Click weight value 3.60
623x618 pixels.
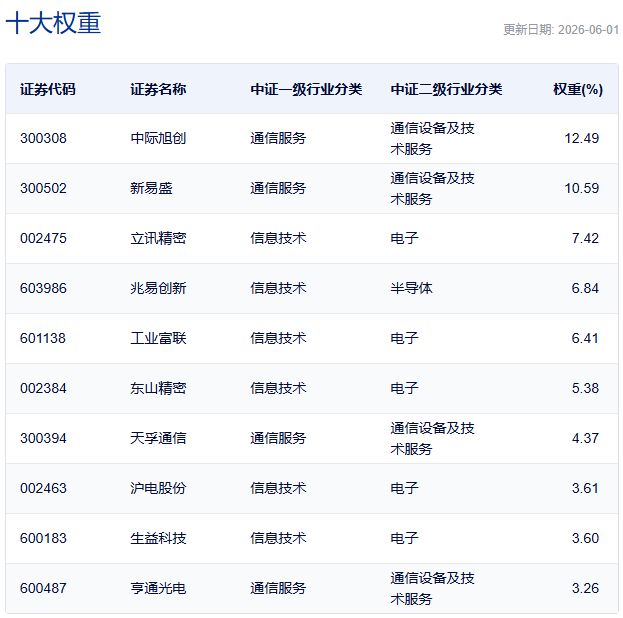pyautogui.click(x=585, y=539)
